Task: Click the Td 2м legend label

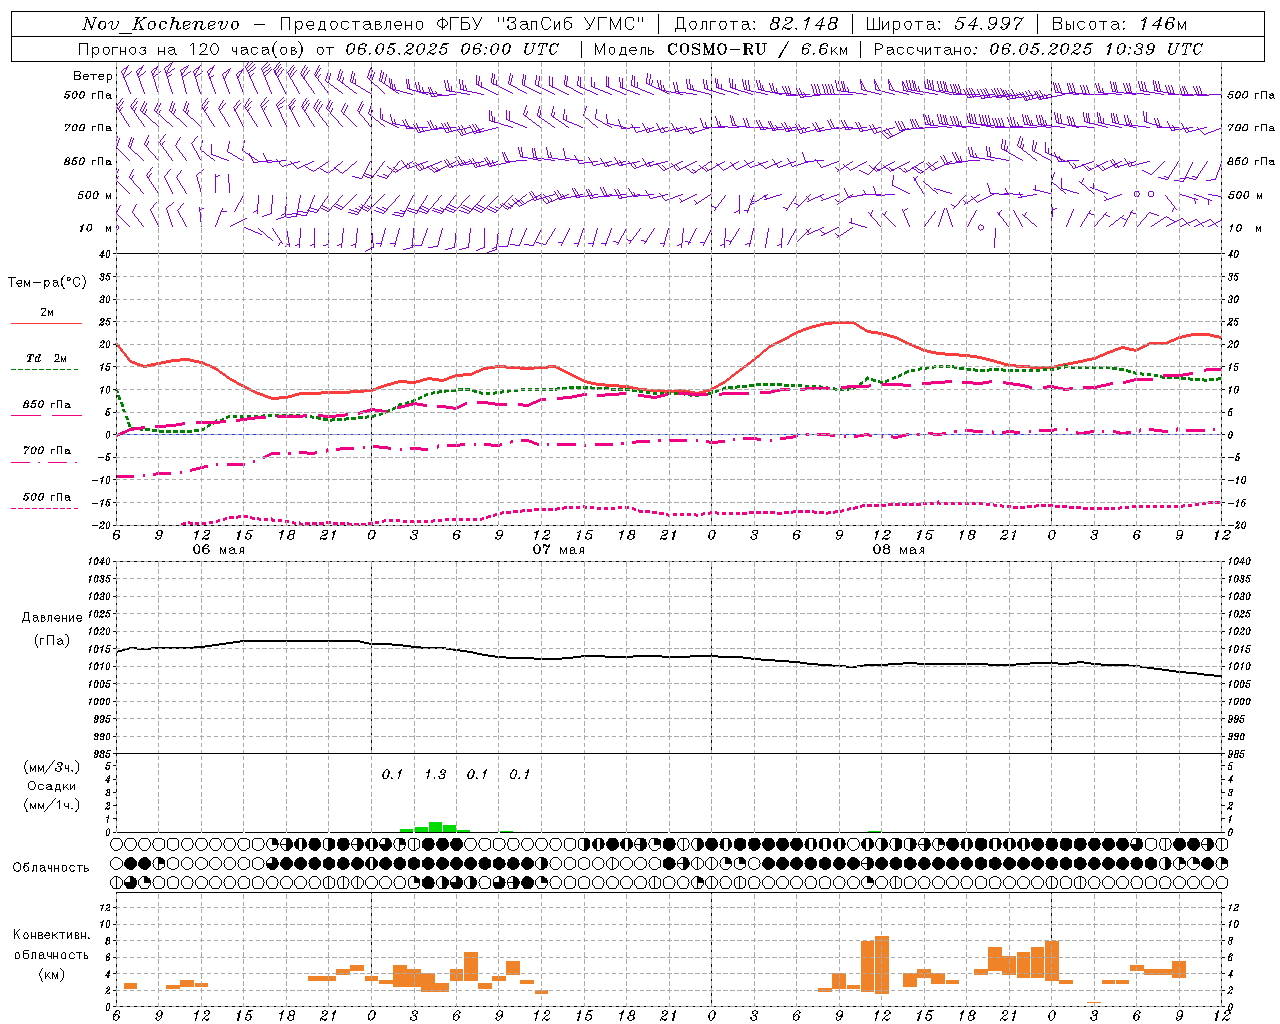Action: pos(47,358)
